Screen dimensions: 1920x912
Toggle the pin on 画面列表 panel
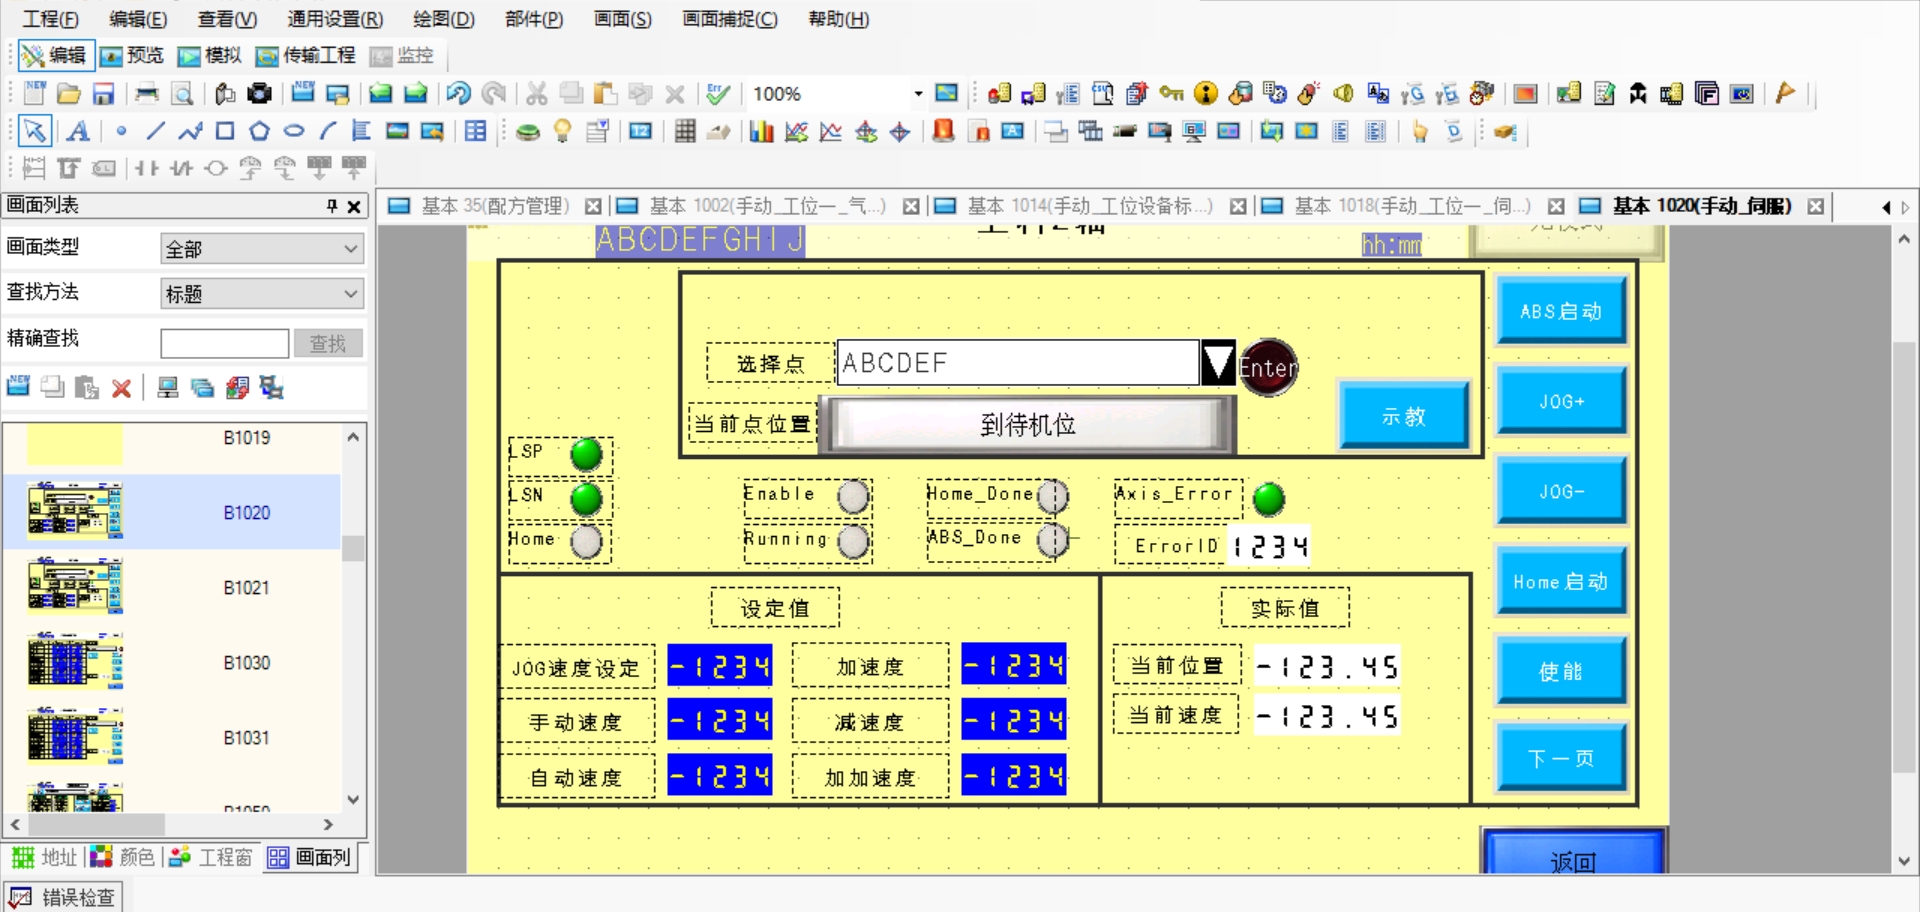click(331, 206)
